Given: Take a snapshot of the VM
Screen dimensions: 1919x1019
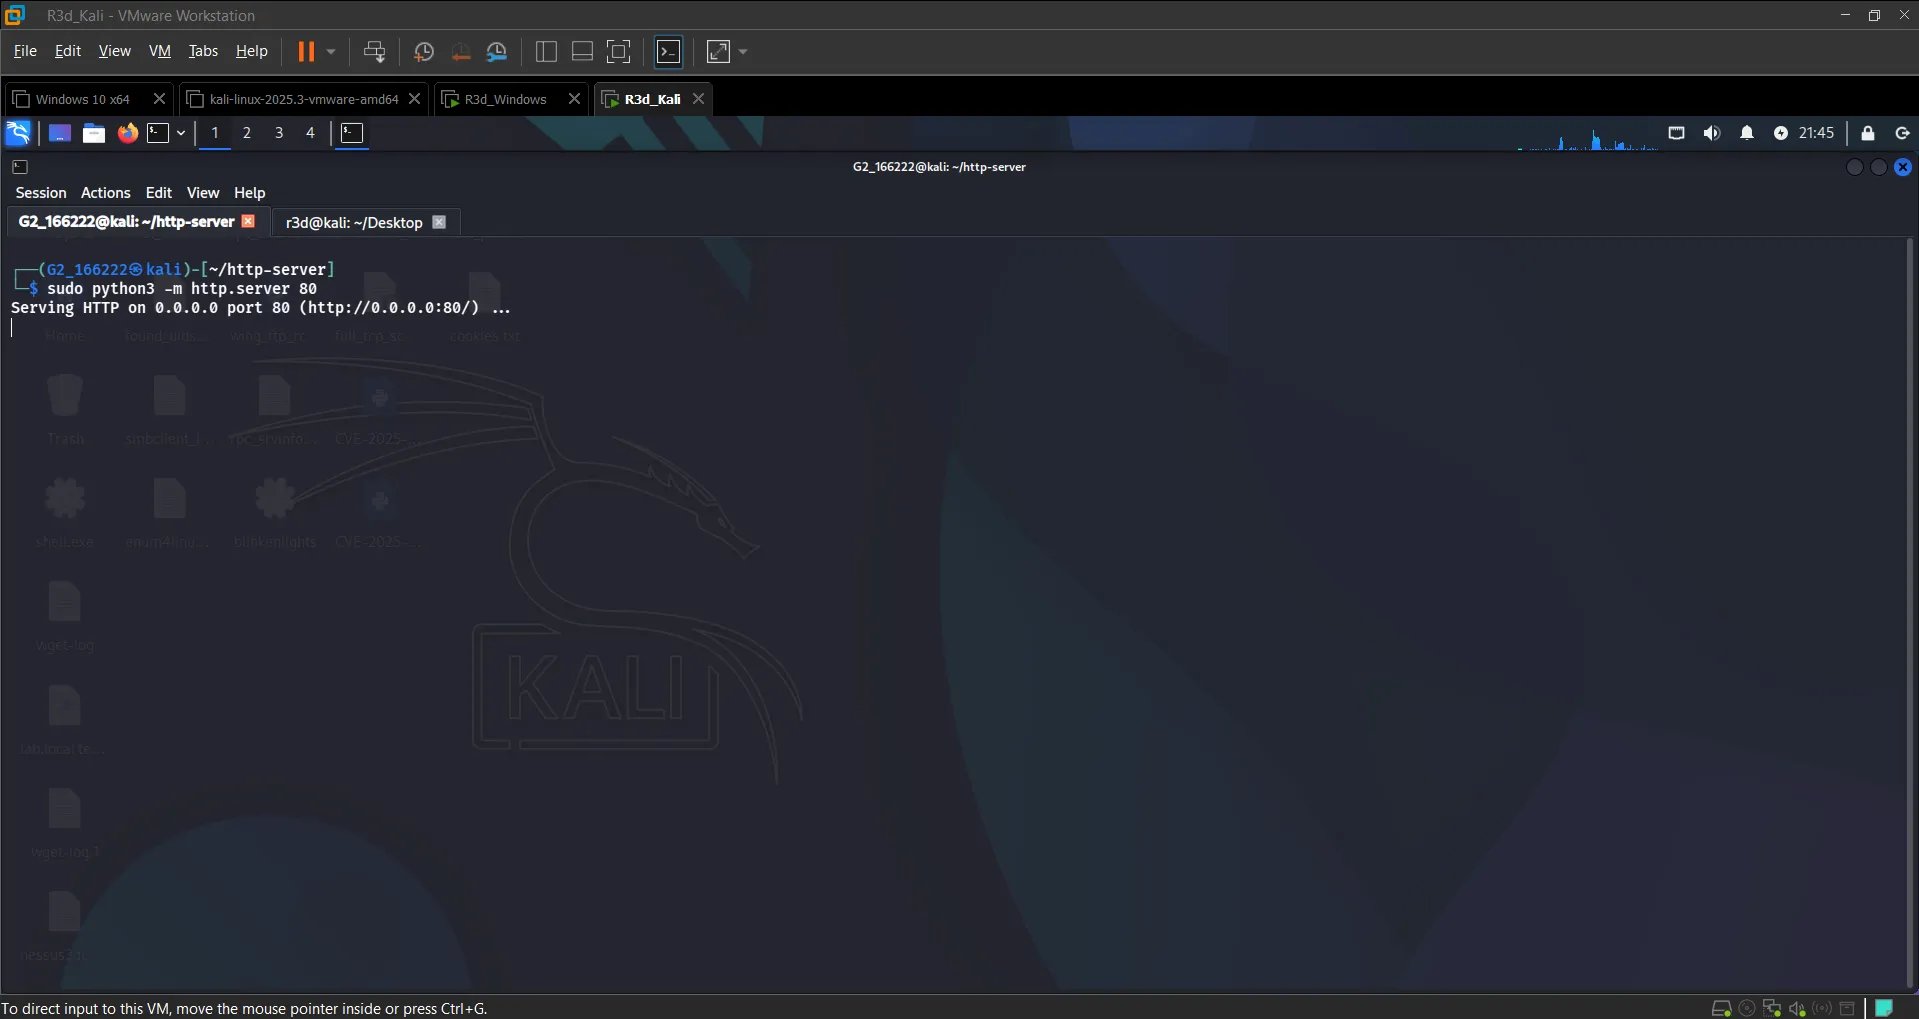Looking at the screenshot, I should click(424, 52).
